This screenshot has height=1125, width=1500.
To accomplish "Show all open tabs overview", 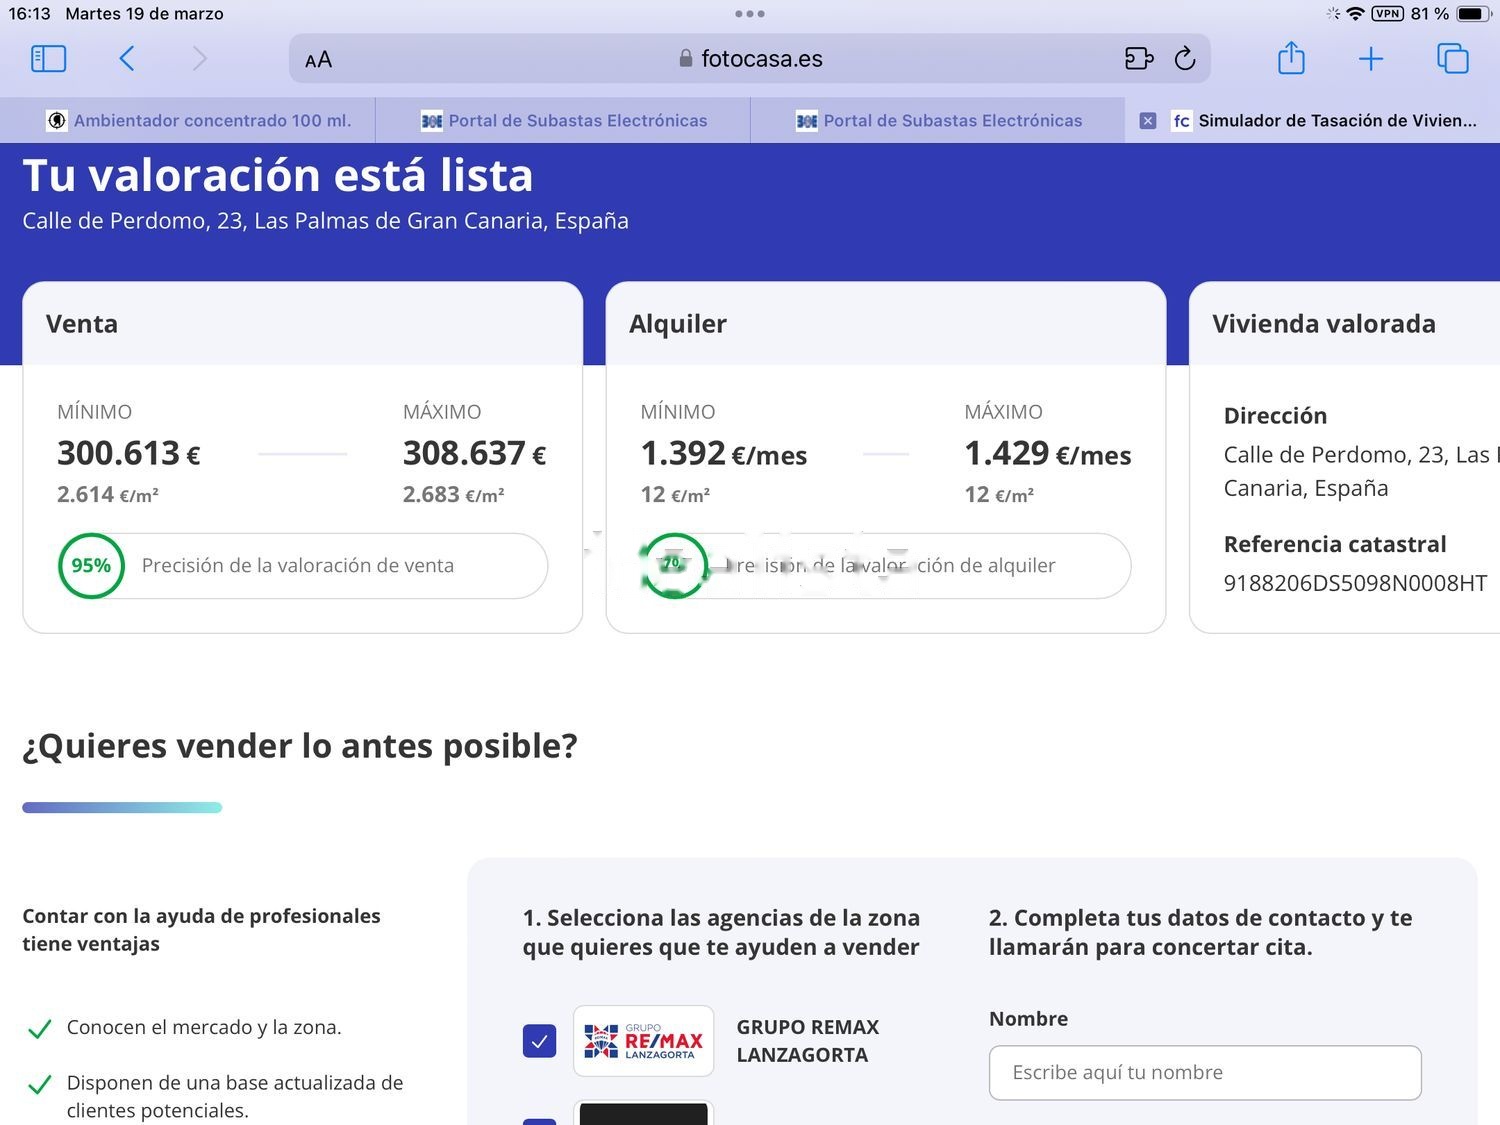I will pos(1452,59).
